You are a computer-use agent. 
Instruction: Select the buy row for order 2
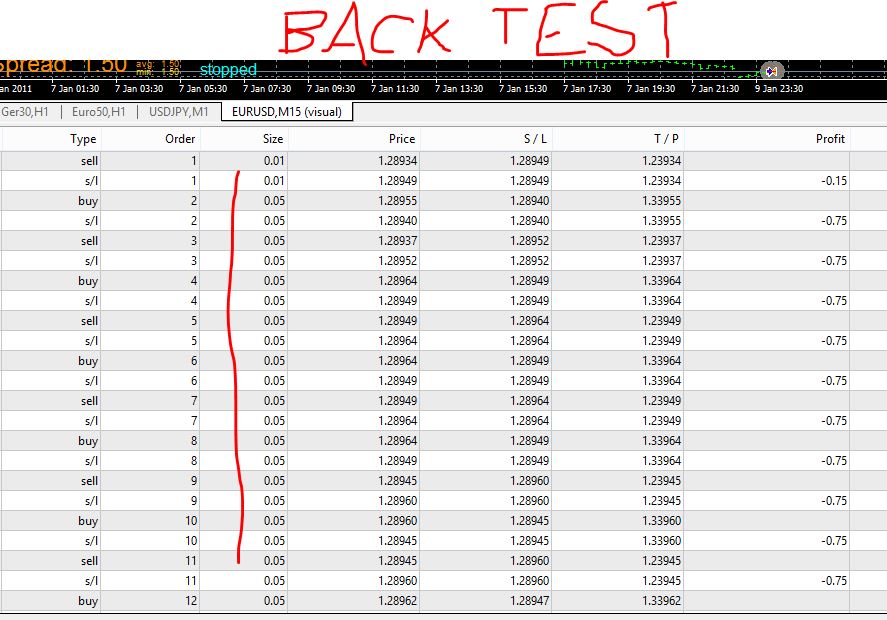point(444,201)
